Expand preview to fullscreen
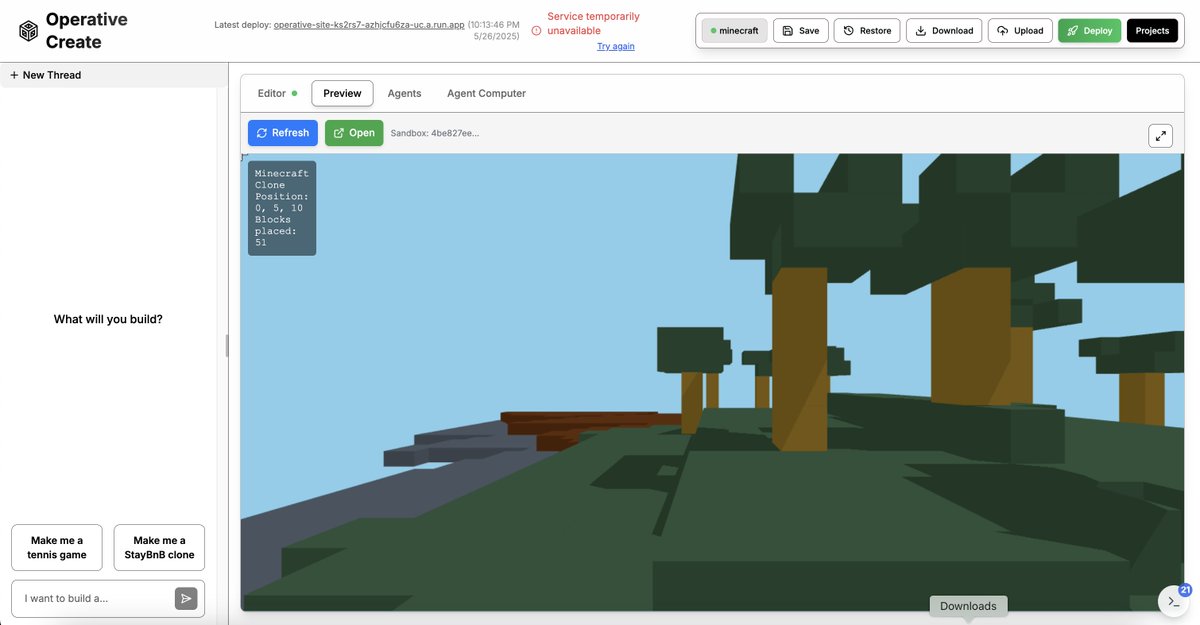The width and height of the screenshot is (1200, 625). pos(1160,135)
